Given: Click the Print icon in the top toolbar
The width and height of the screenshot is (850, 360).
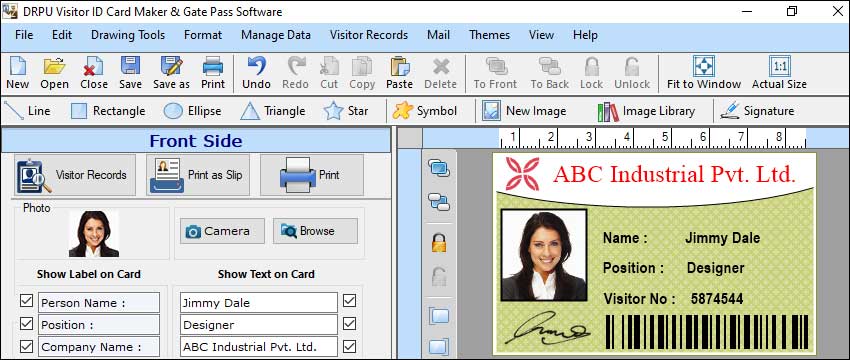Looking at the screenshot, I should click(213, 73).
